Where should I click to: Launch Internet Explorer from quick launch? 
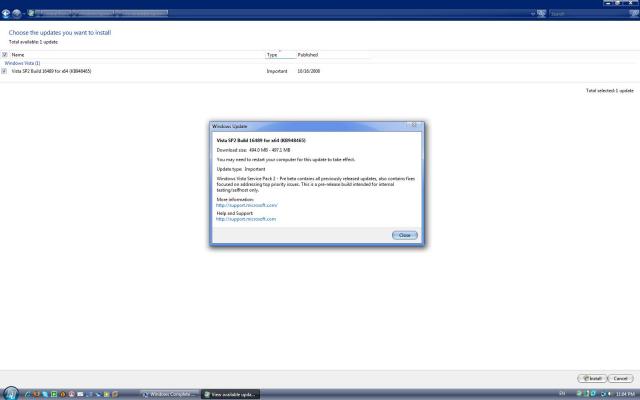pos(28,394)
